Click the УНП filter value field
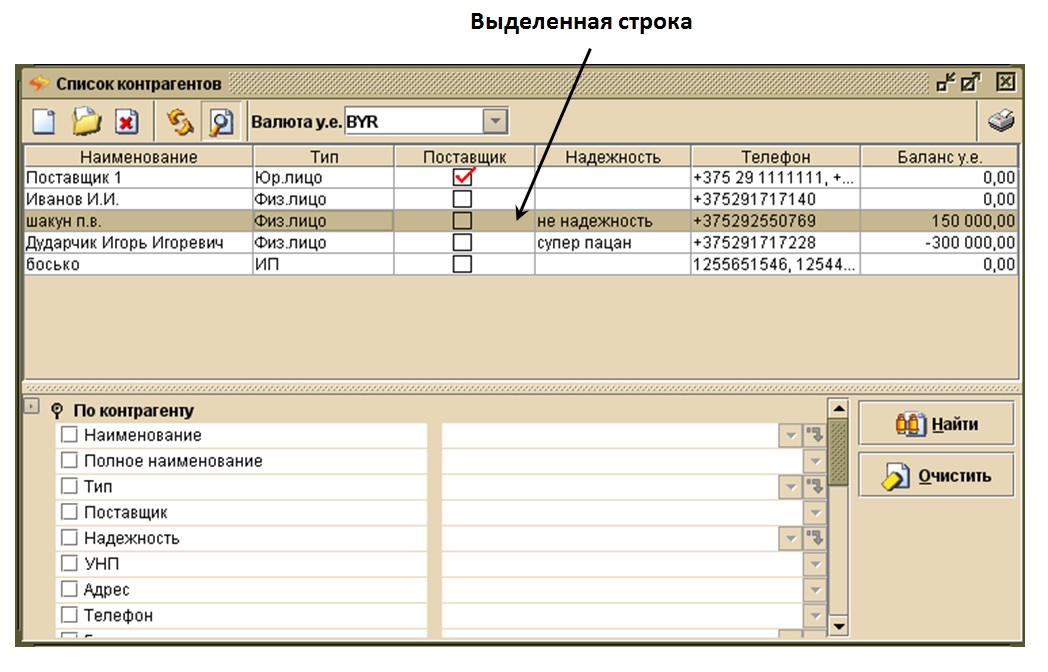The width and height of the screenshot is (1048, 672). coord(622,564)
